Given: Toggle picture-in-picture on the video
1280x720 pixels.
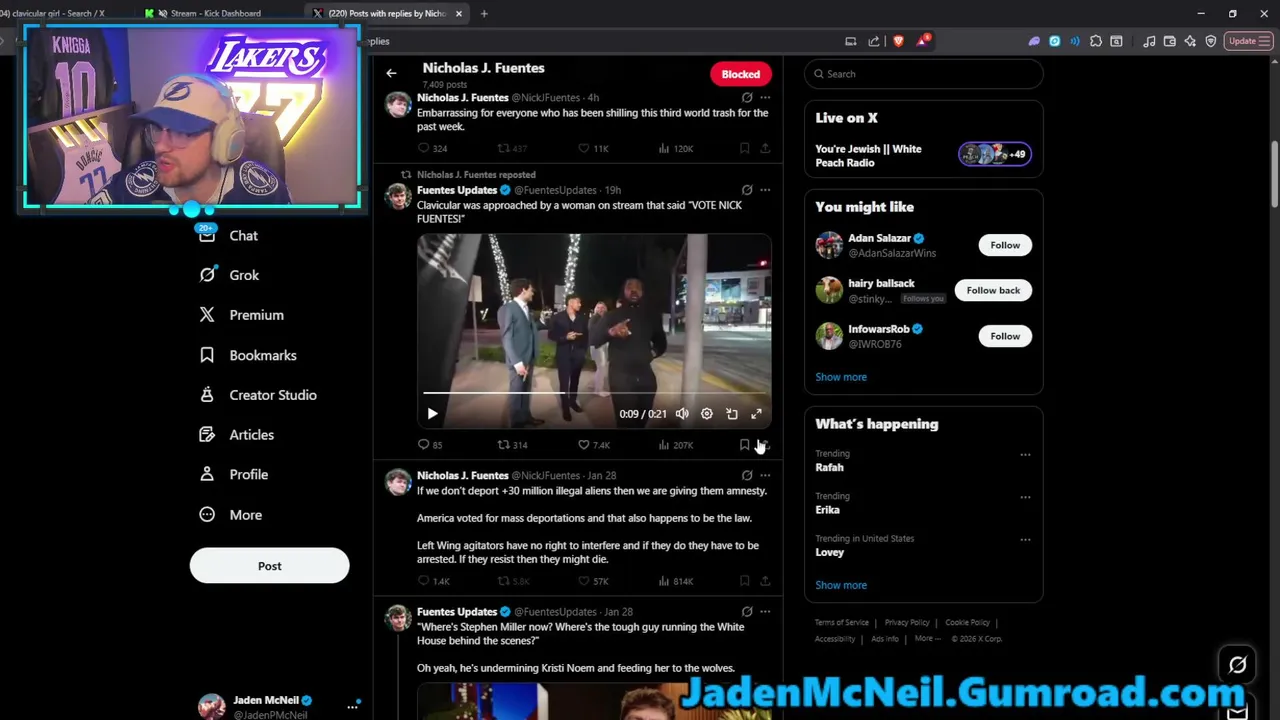Looking at the screenshot, I should click(732, 414).
